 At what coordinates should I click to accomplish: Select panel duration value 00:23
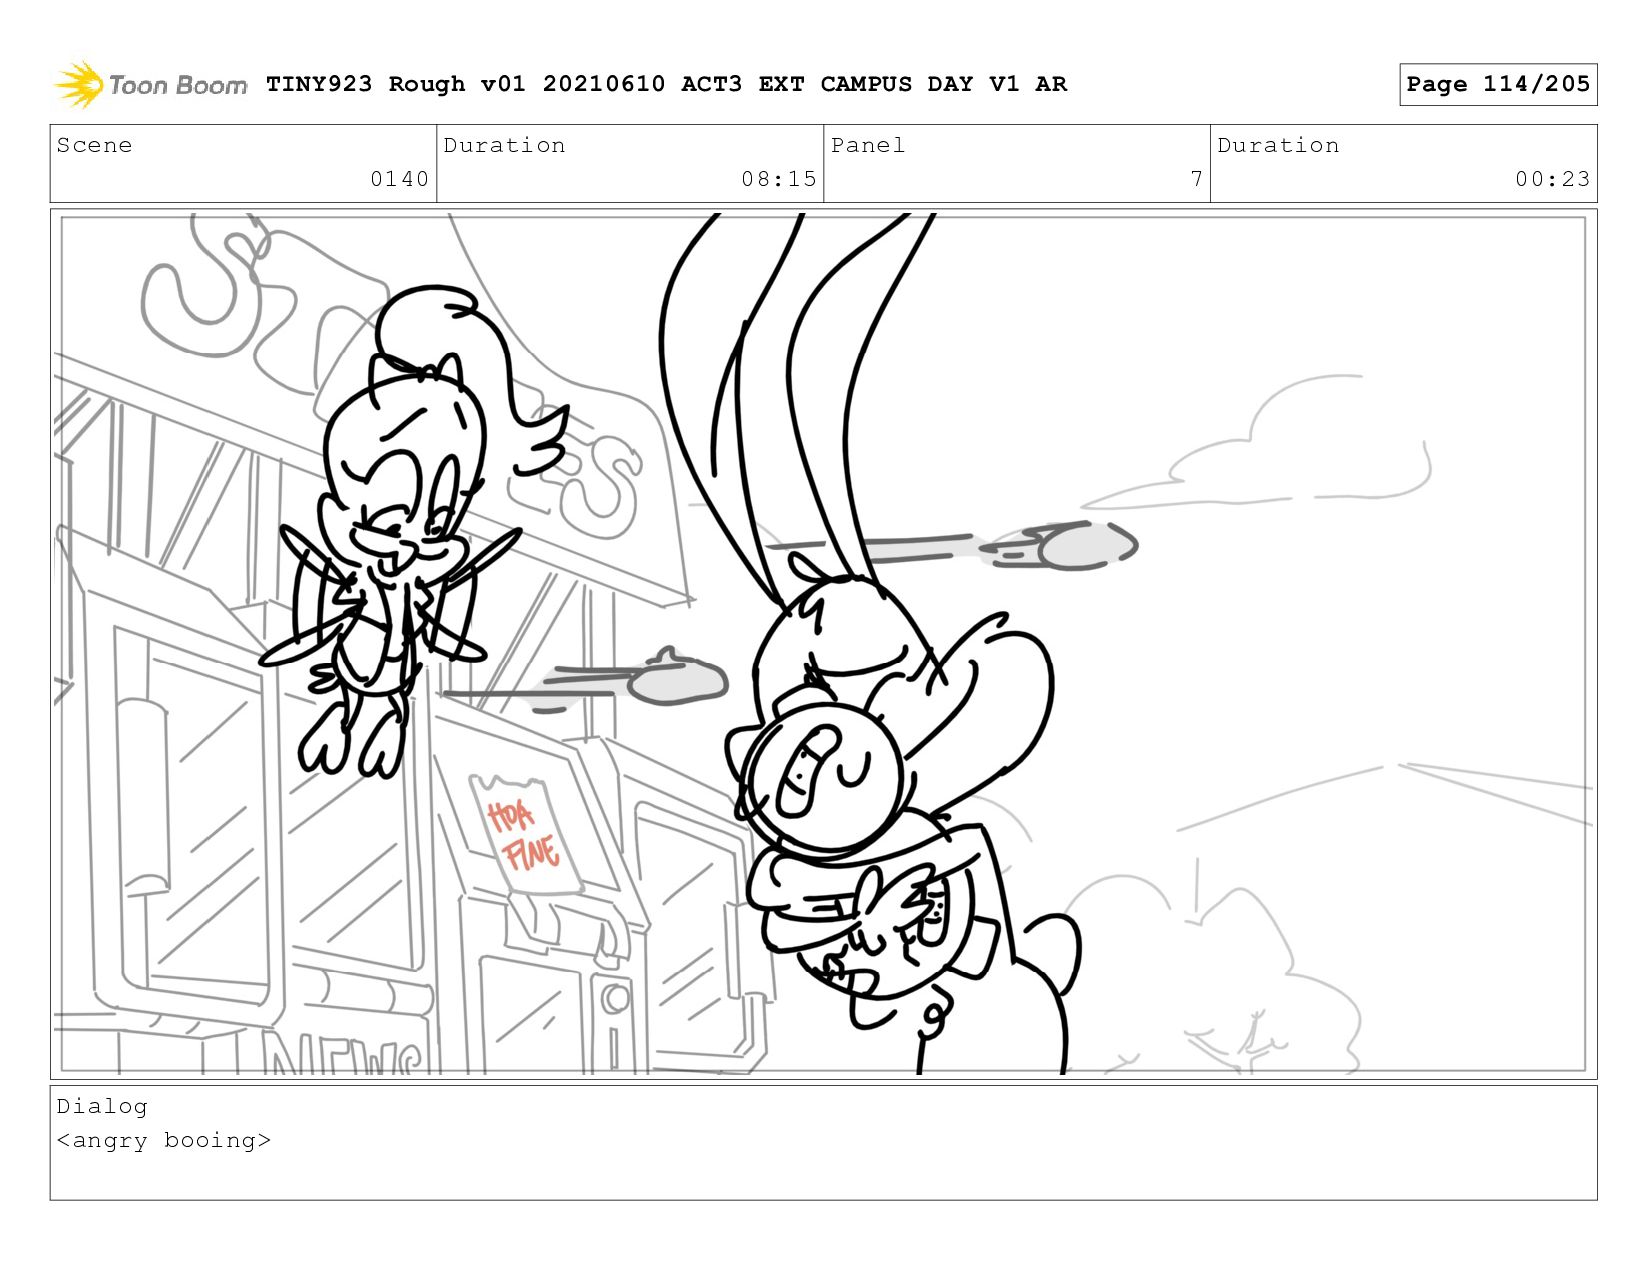[x=1552, y=179]
